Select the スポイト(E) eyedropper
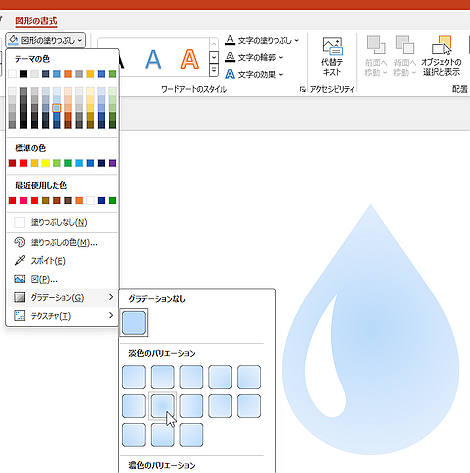Image resolution: width=470 pixels, height=473 pixels. (x=63, y=261)
